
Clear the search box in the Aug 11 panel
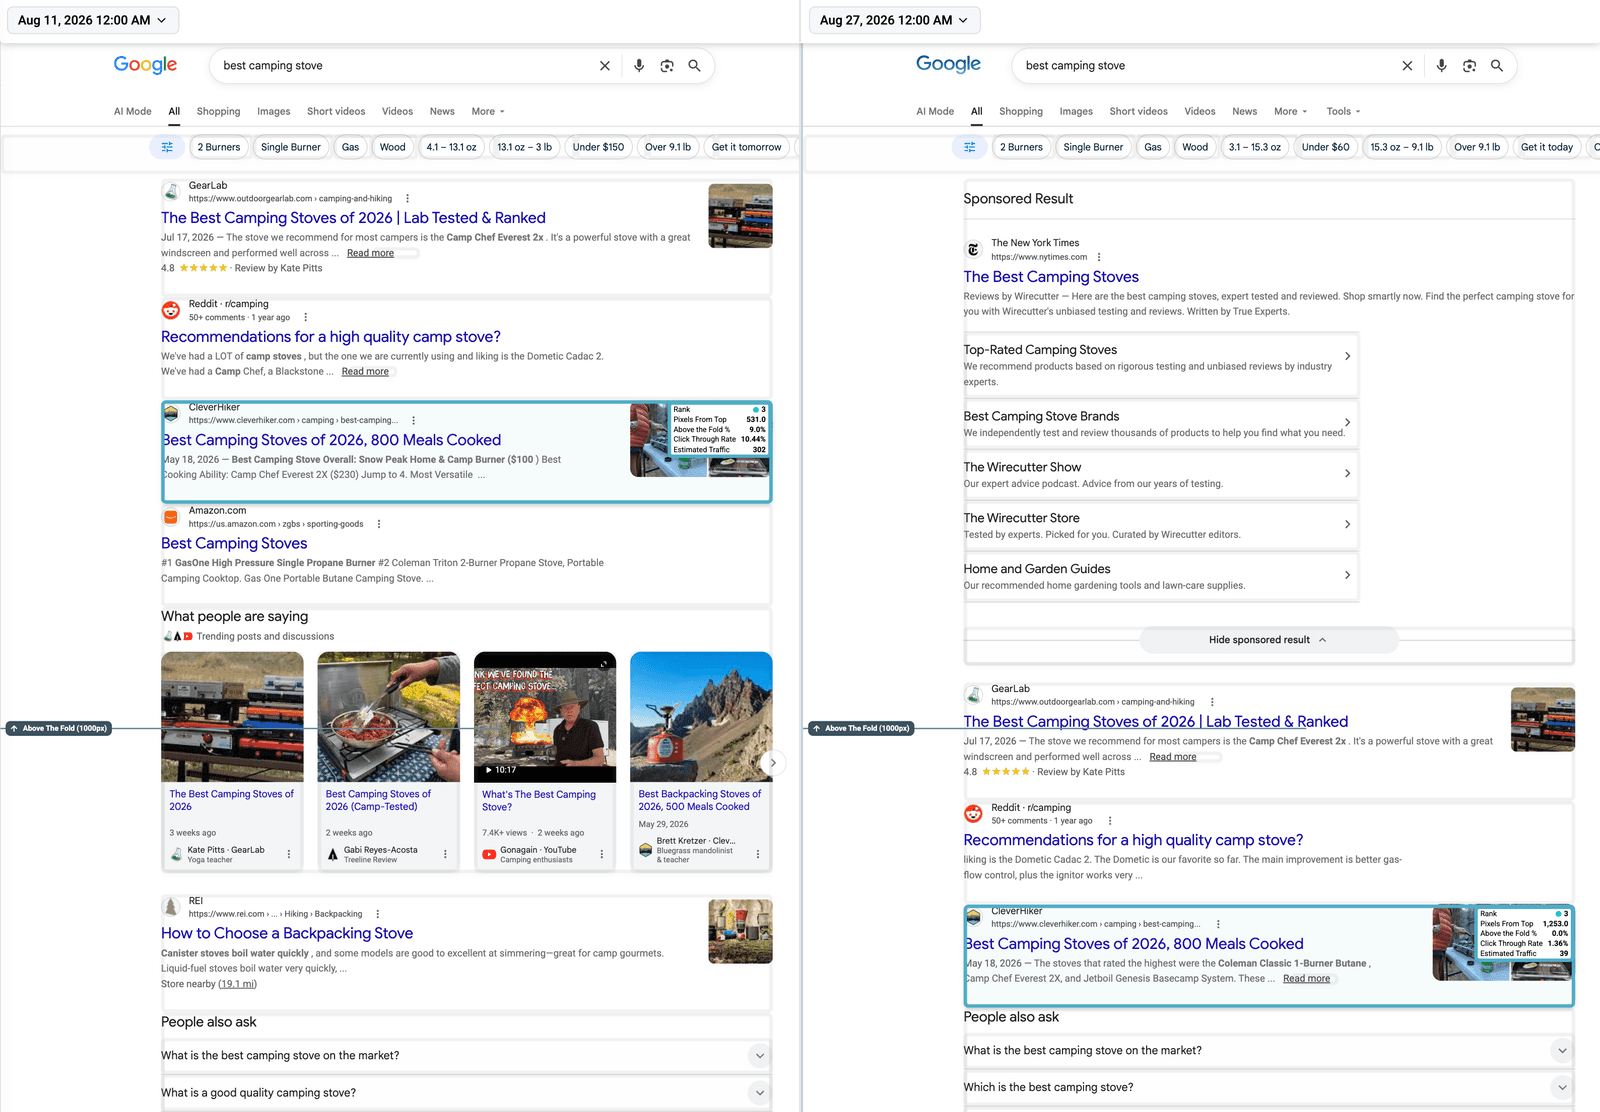pos(604,66)
